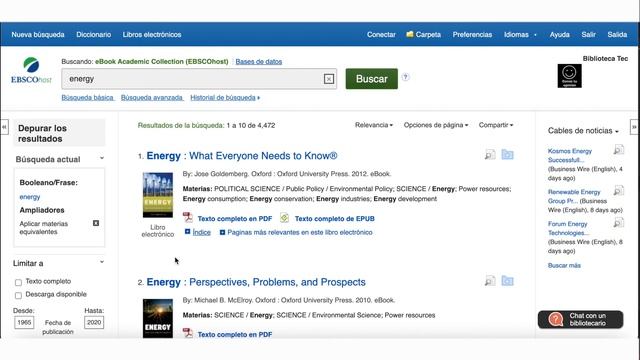Add Energy: Perspectives, Problems to folder icon
This screenshot has height=360, width=640.
coord(507,281)
